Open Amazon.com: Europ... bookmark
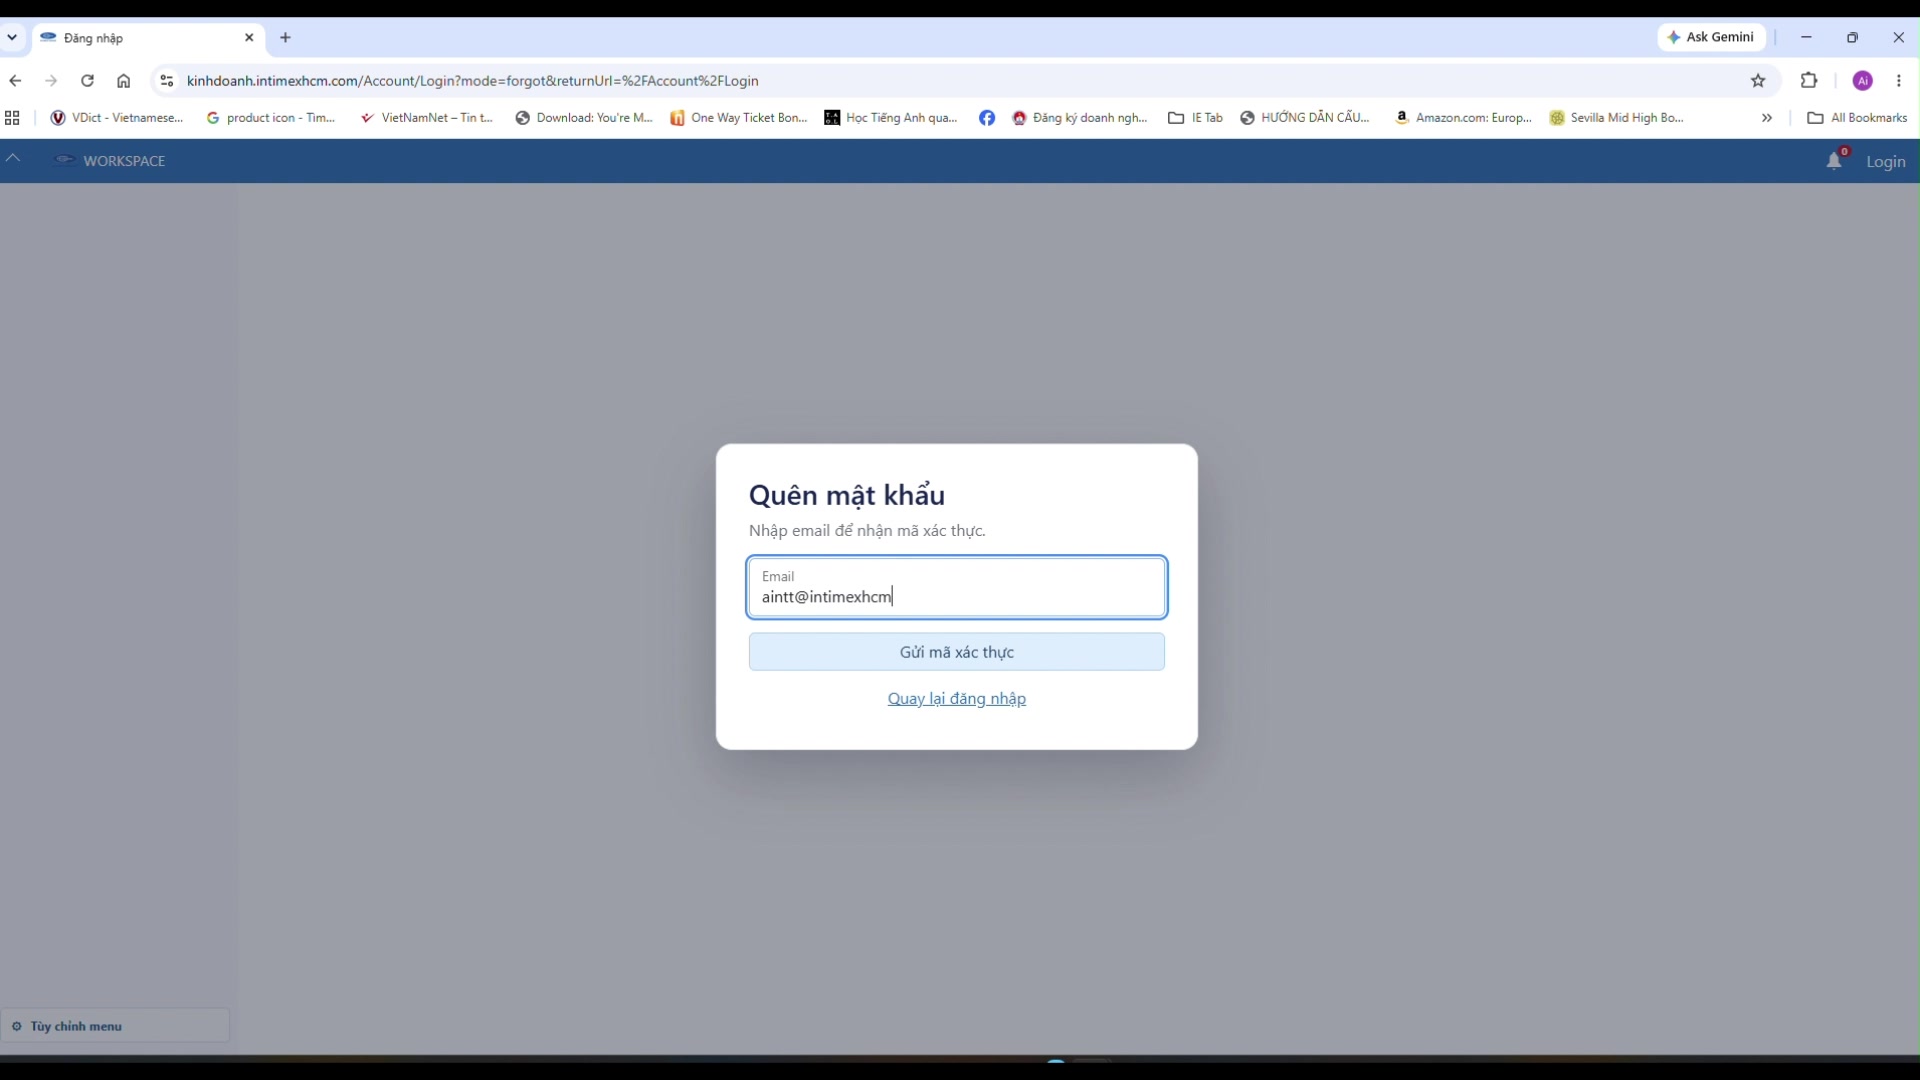 tap(1464, 118)
